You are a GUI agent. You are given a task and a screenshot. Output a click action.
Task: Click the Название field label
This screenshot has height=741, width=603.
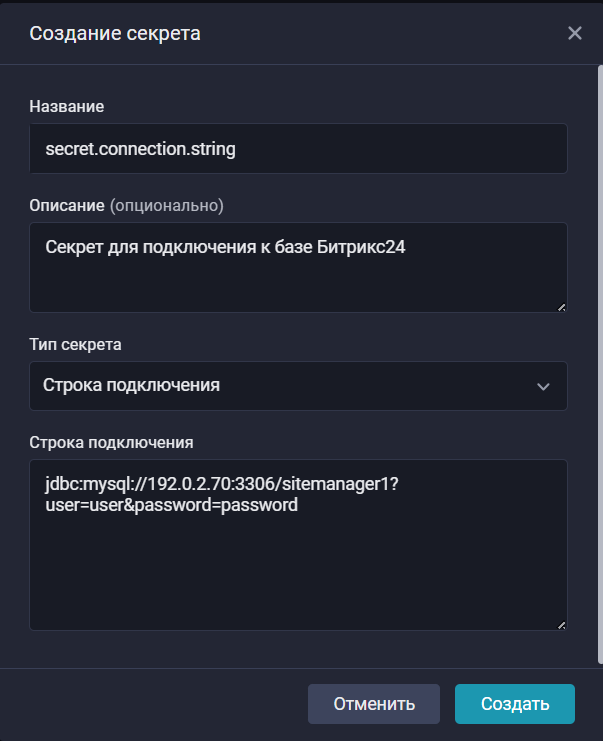point(67,106)
